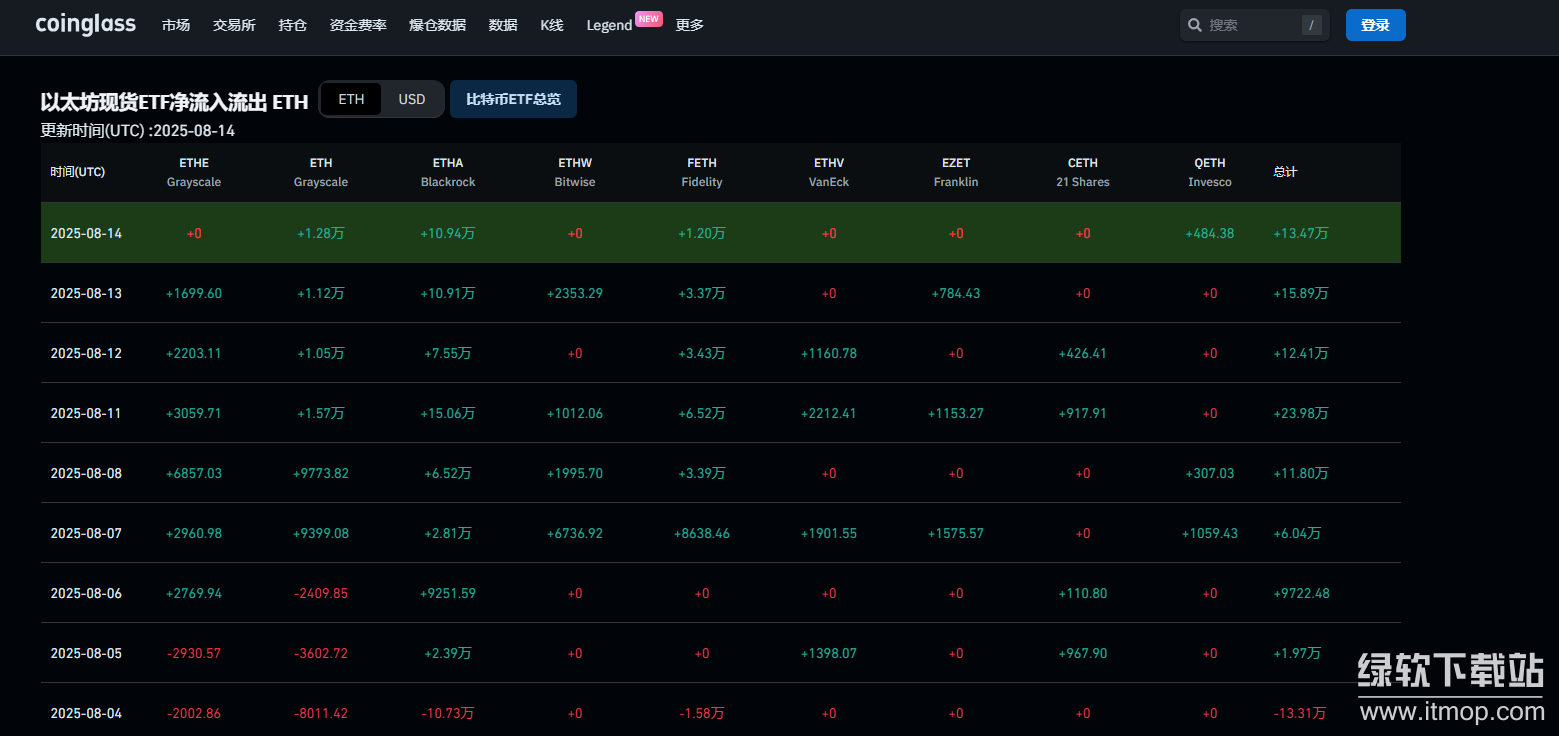Click the 总计 column header
Image resolution: width=1559 pixels, height=736 pixels.
[1285, 172]
